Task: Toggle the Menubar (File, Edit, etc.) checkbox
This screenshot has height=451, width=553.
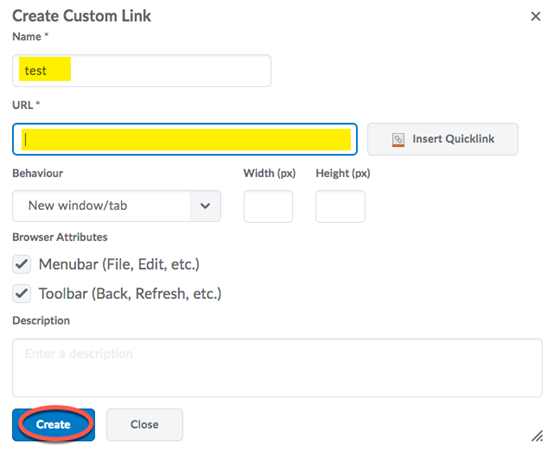Action: pyautogui.click(x=22, y=264)
